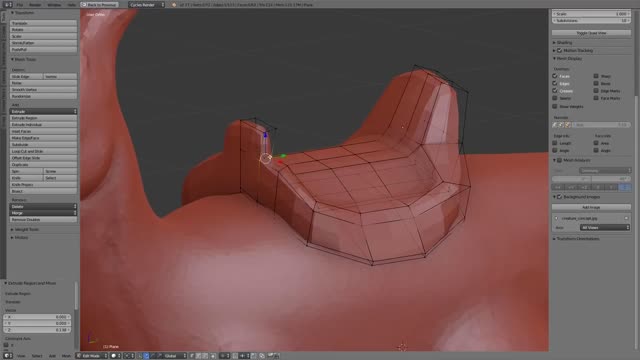This screenshot has width=640, height=360.
Task: Select the rotate manipulator icon
Action: click(153, 356)
